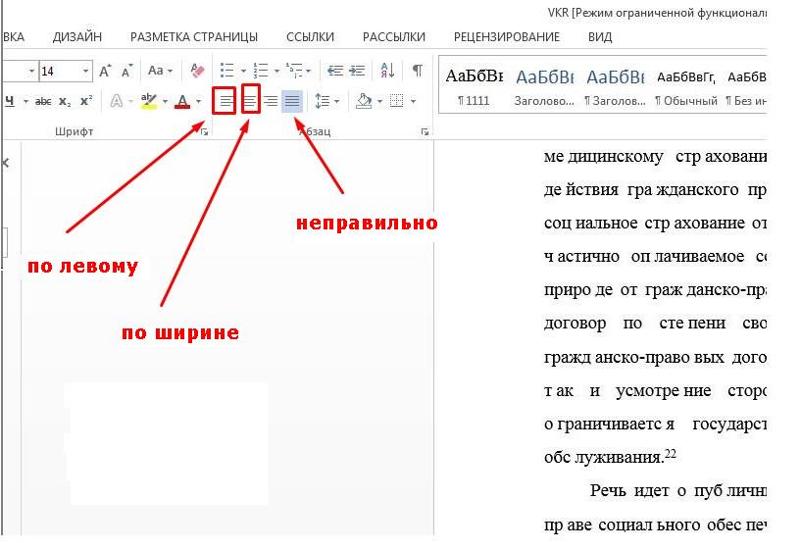Toggle strikethrough abc formatting
Image resolution: width=800 pixels, height=543 pixels.
click(43, 102)
